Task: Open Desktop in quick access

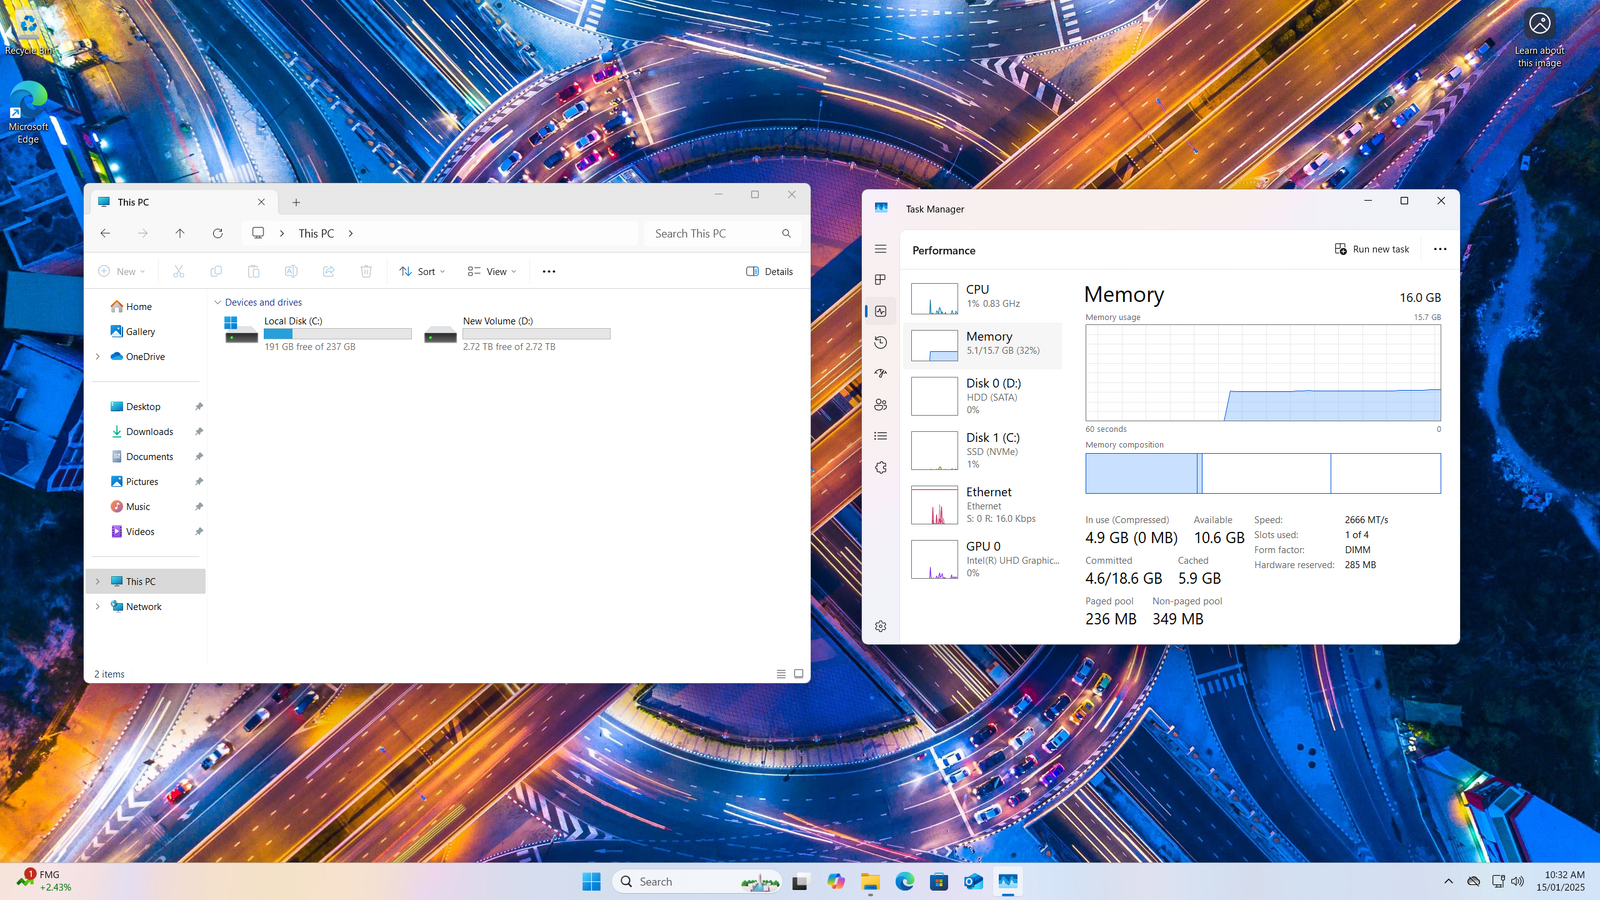Action: [x=143, y=407]
